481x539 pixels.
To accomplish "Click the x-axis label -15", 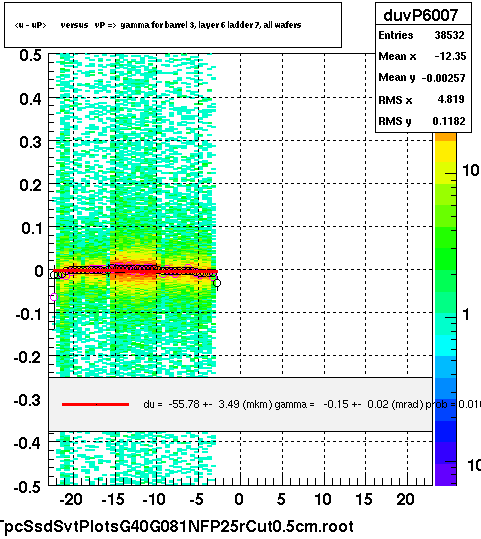I will [x=113, y=499].
